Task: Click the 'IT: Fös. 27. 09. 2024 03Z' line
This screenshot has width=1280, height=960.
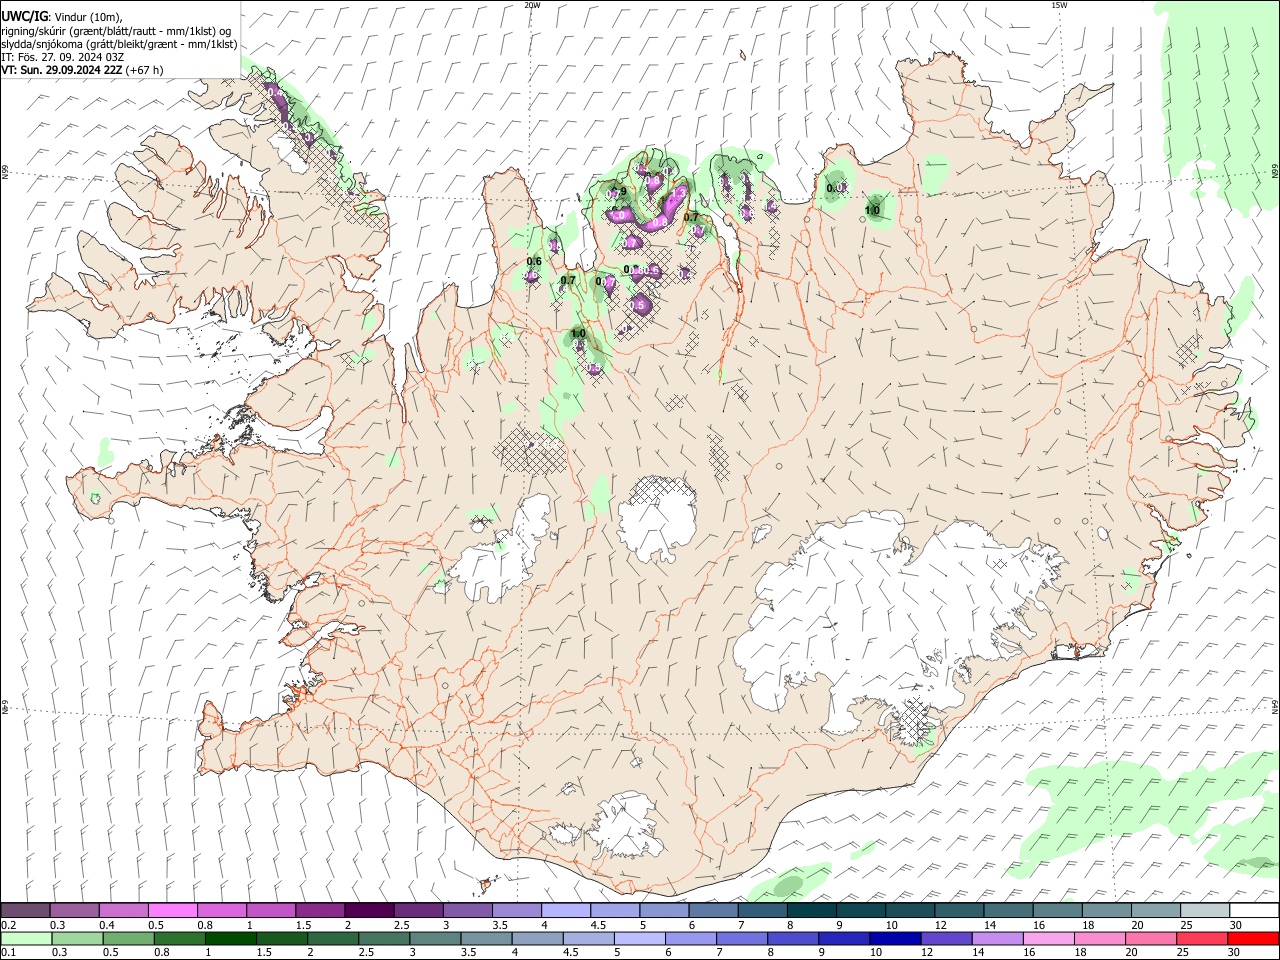Action: [x=62, y=57]
